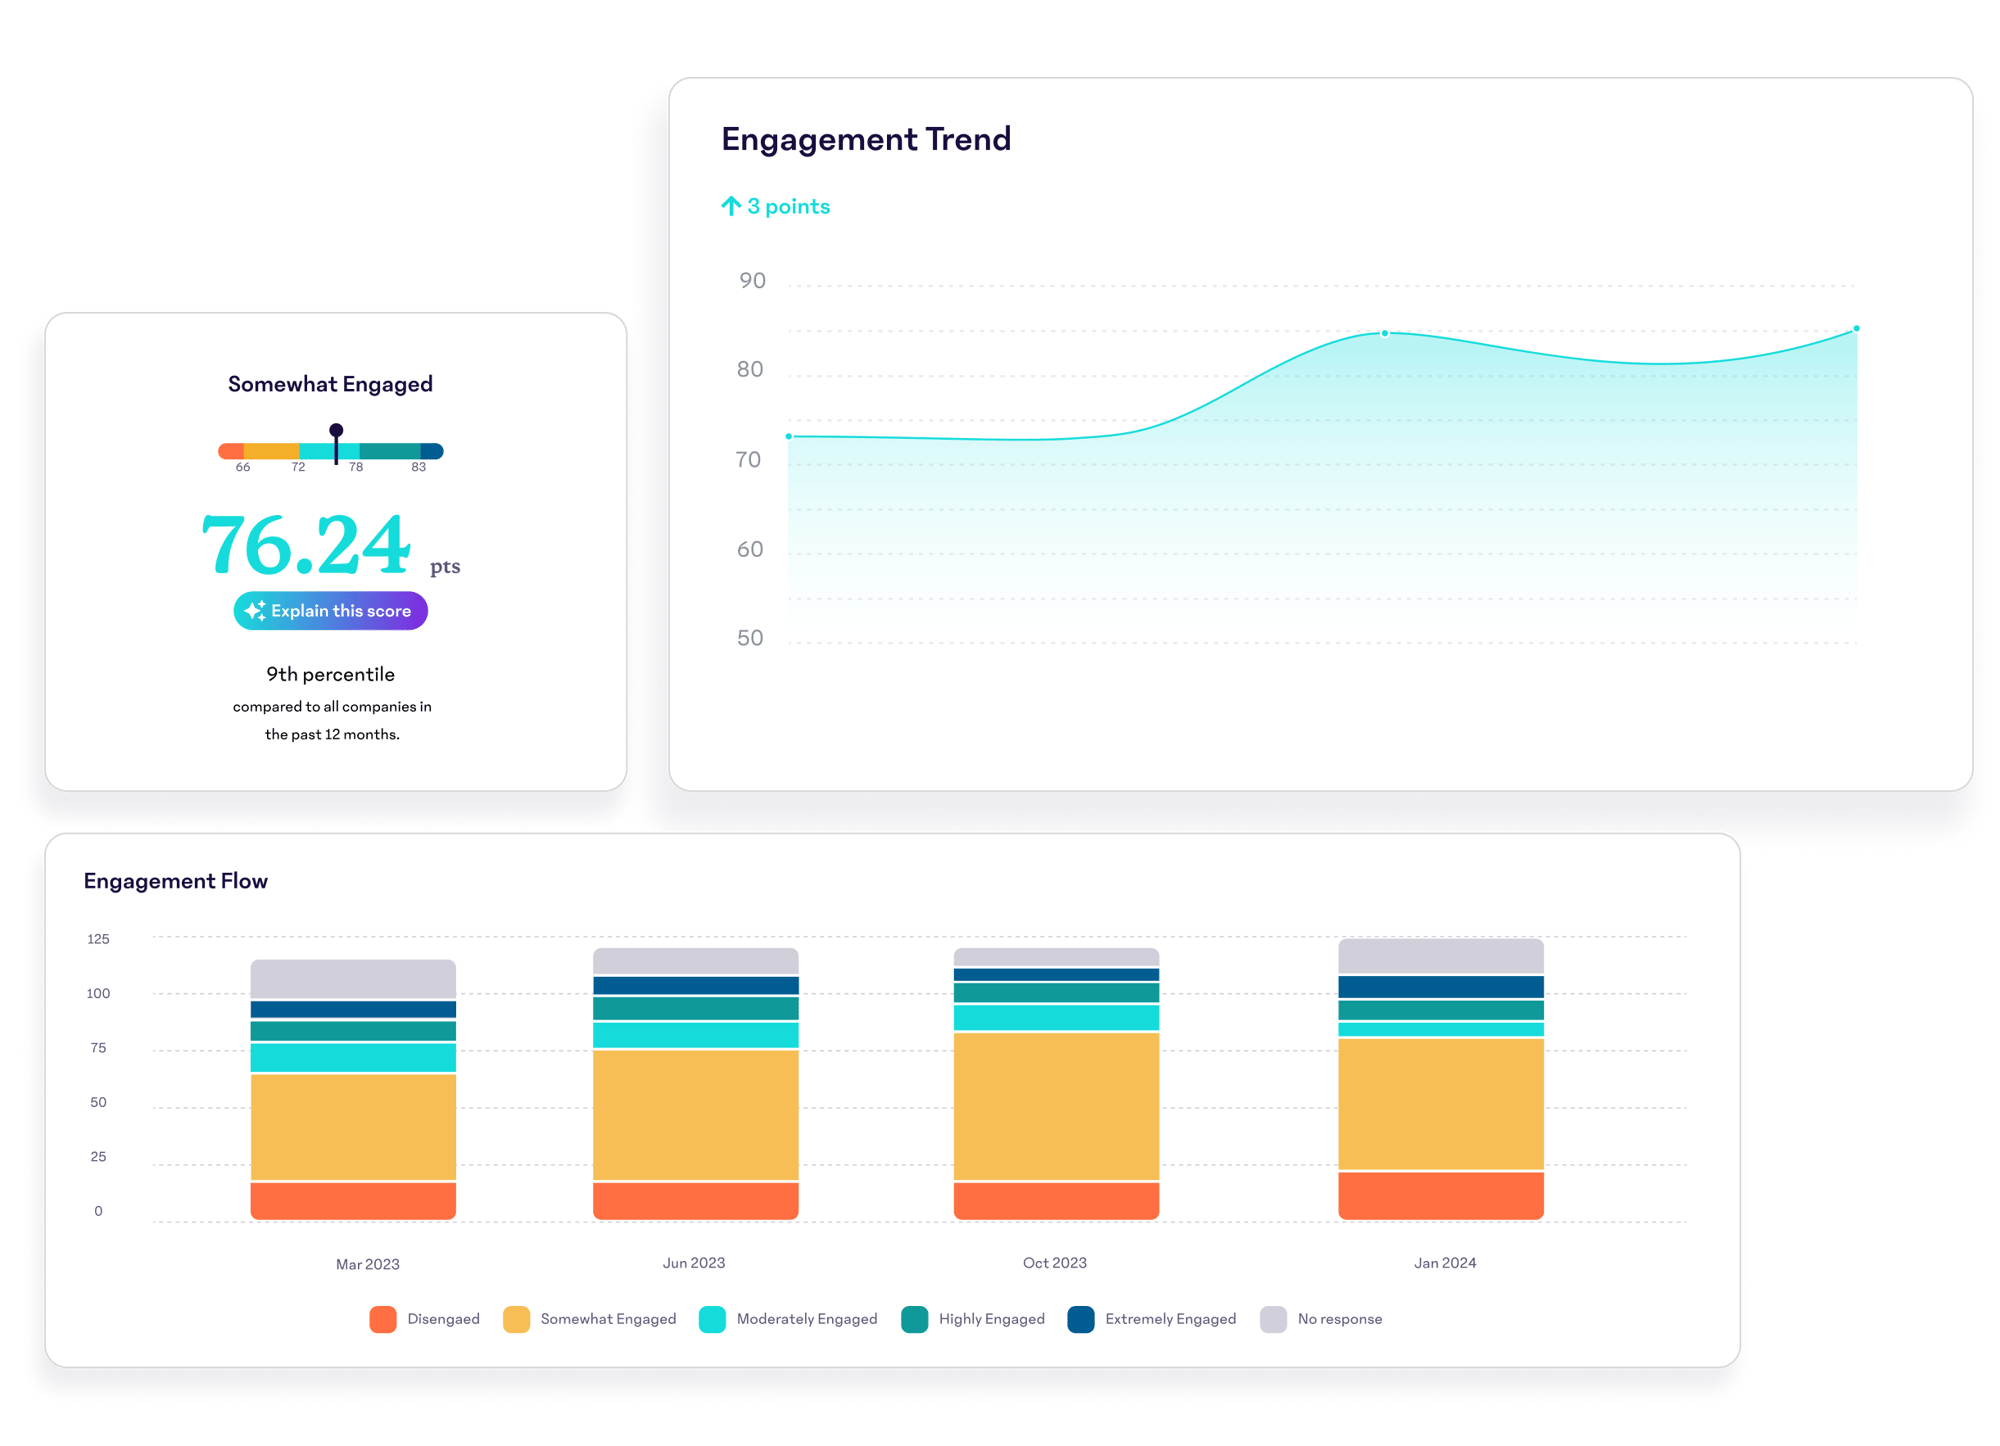Select the Disengaged legend swatch
The image size is (2000, 1446).
383,1319
